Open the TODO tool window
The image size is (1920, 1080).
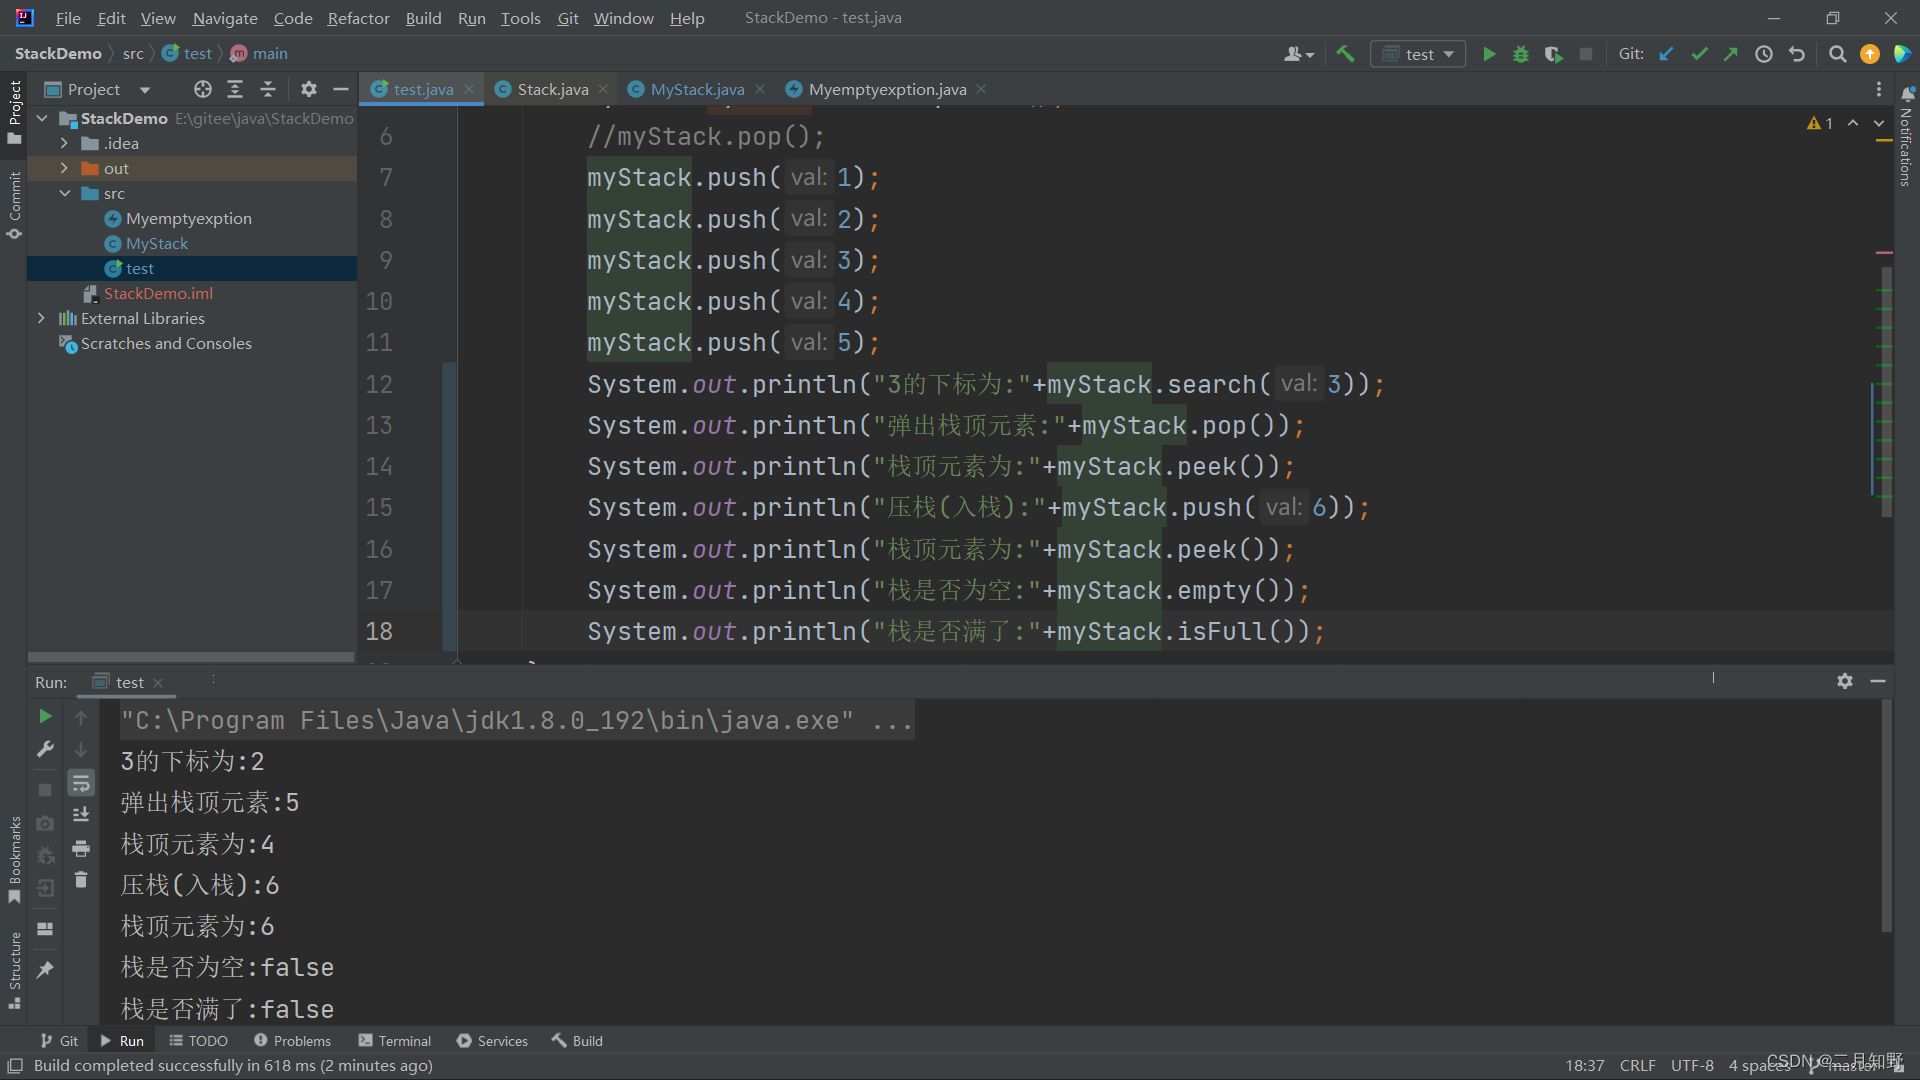pyautogui.click(x=198, y=1041)
